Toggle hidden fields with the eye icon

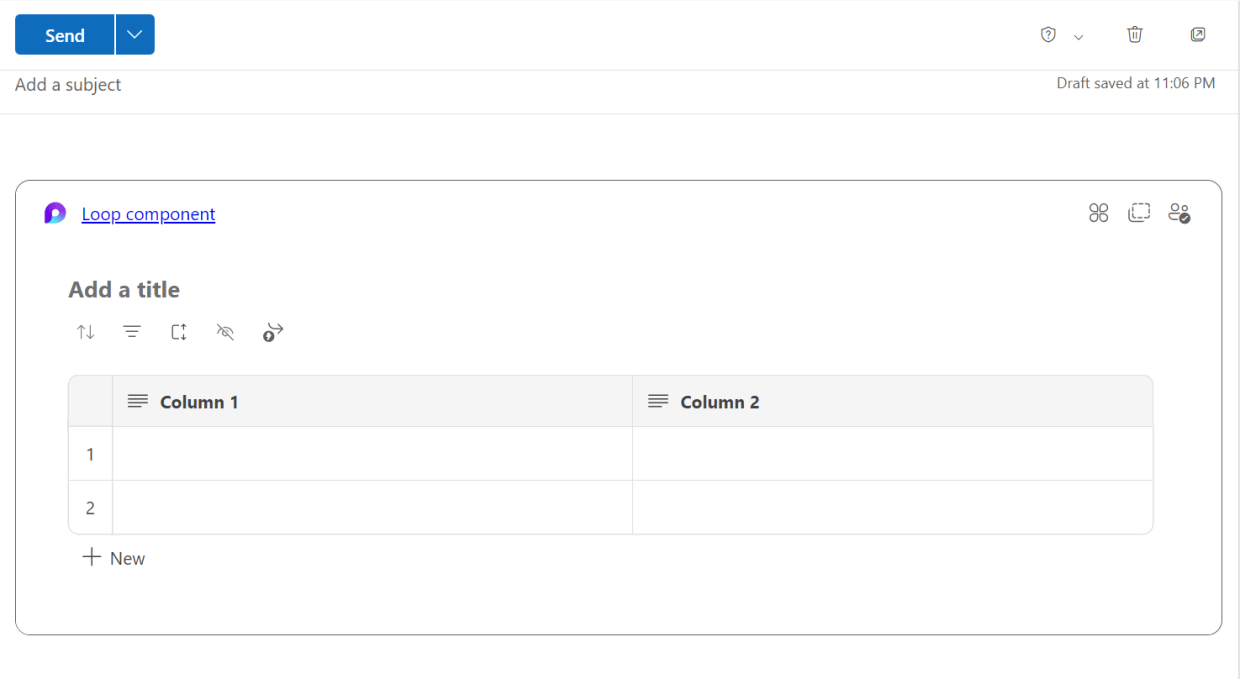225,331
